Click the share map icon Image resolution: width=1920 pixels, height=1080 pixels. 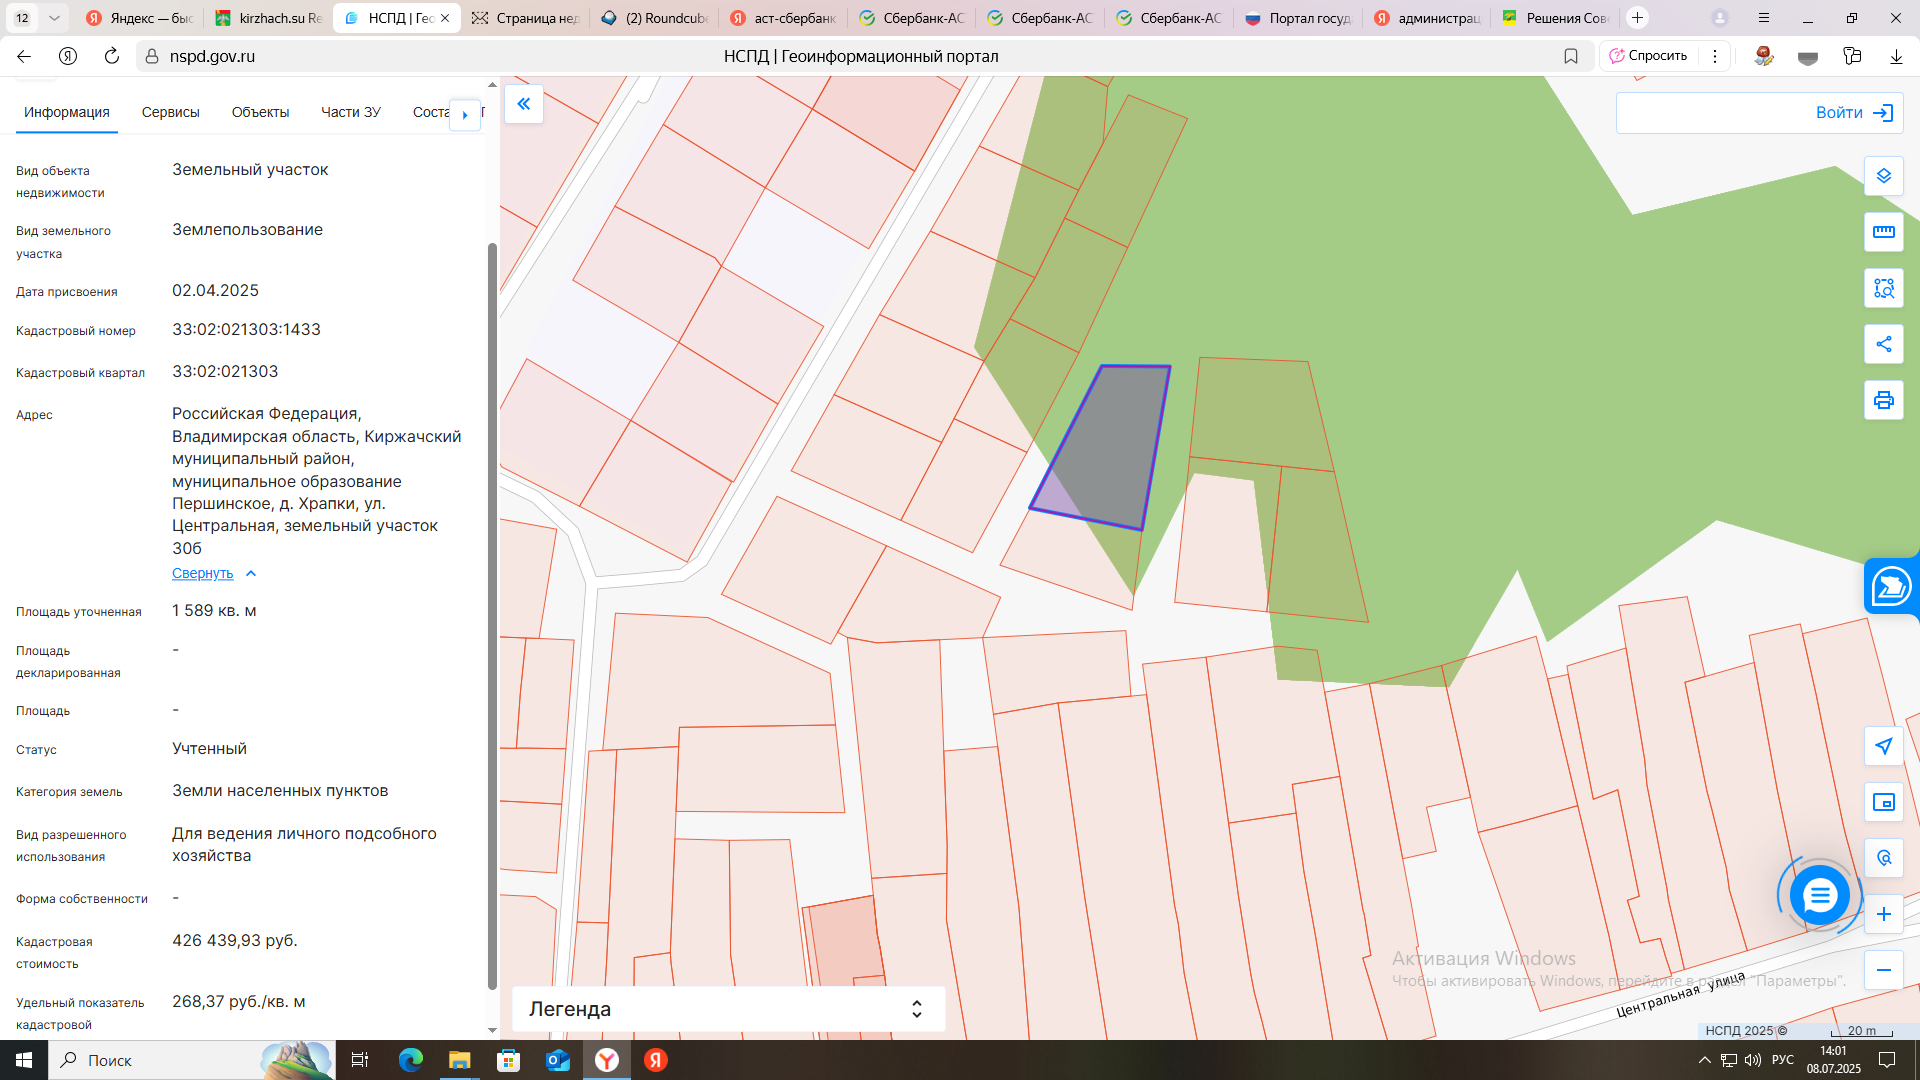pos(1883,344)
